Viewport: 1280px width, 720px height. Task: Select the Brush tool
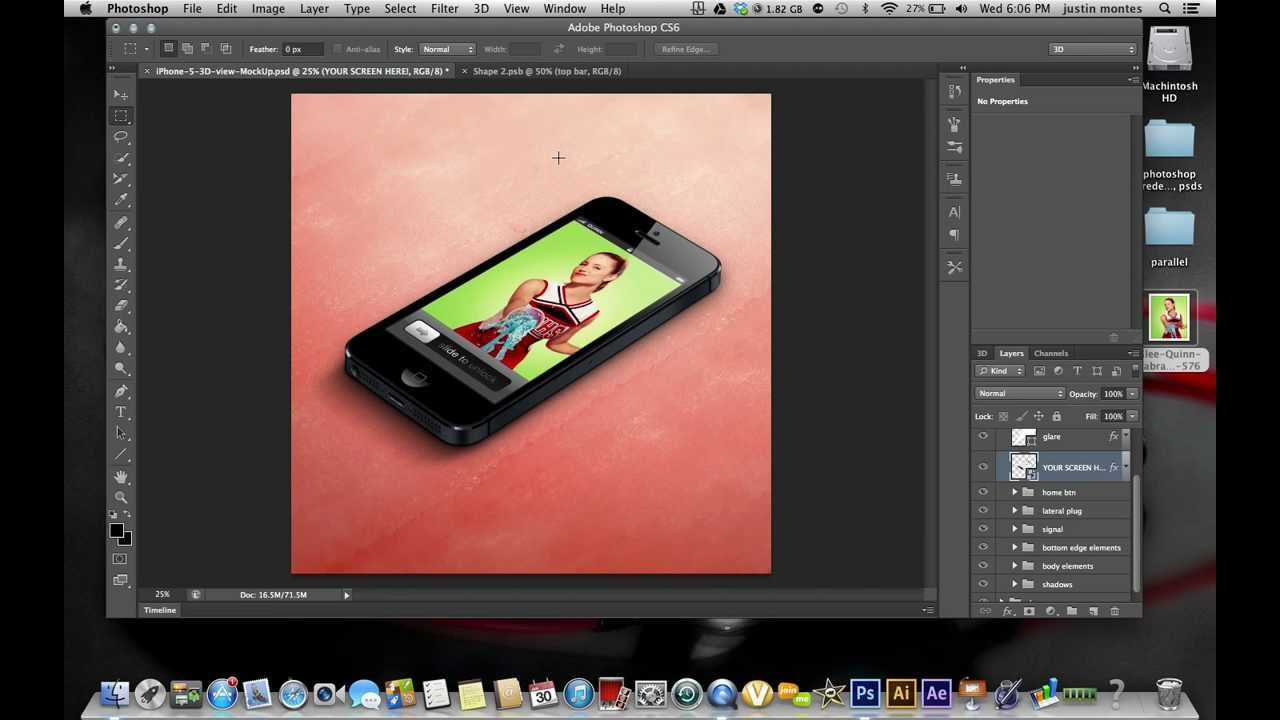(x=121, y=243)
